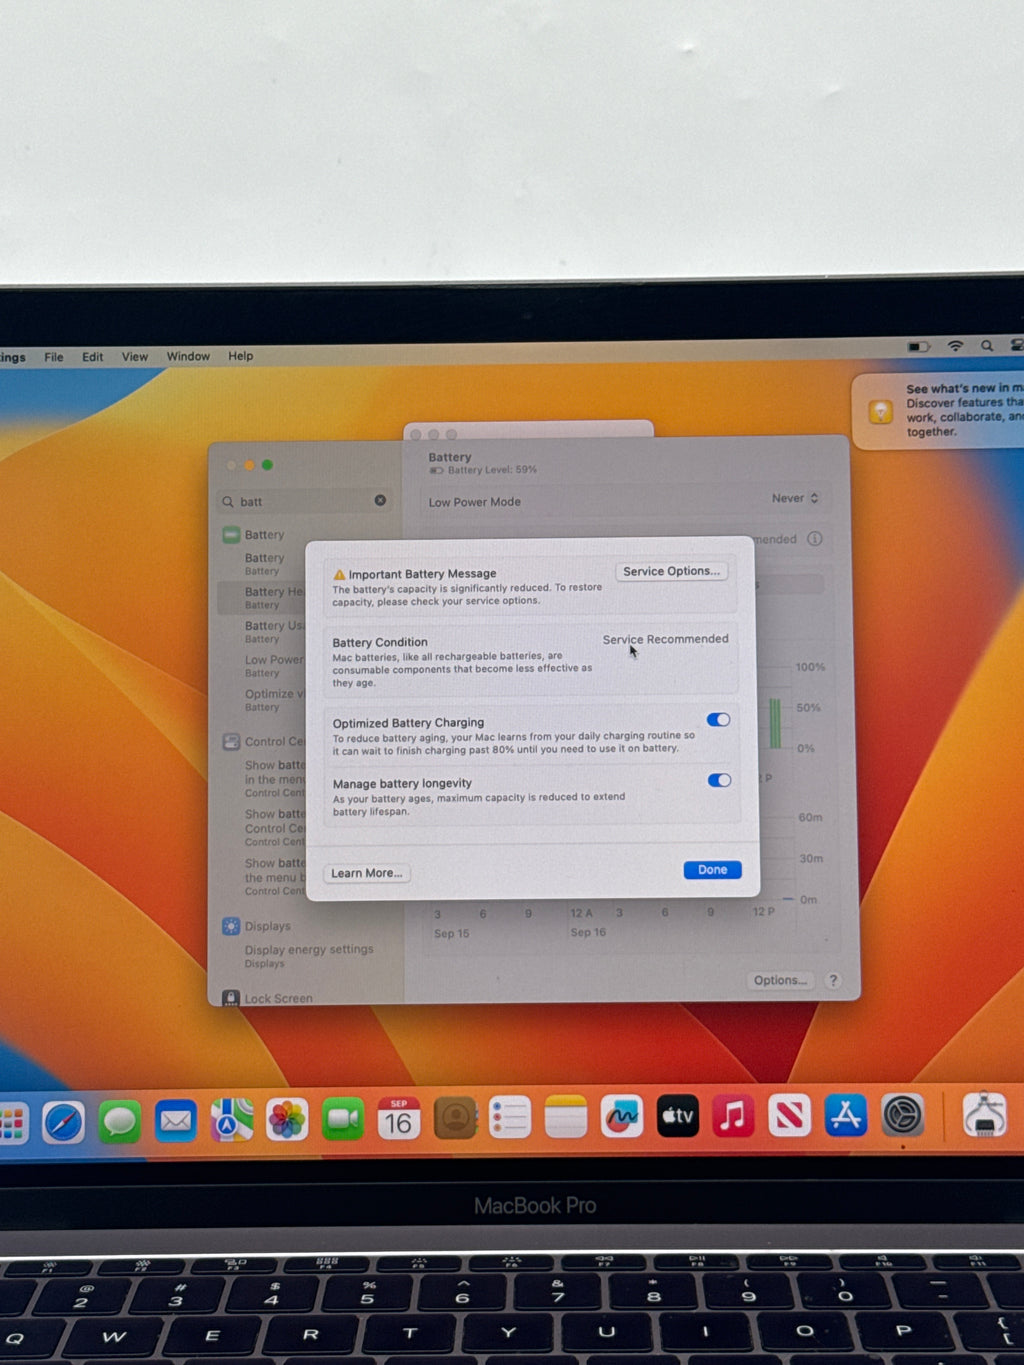Click the Options... button in Battery pane
1024x1365 pixels.
(781, 981)
